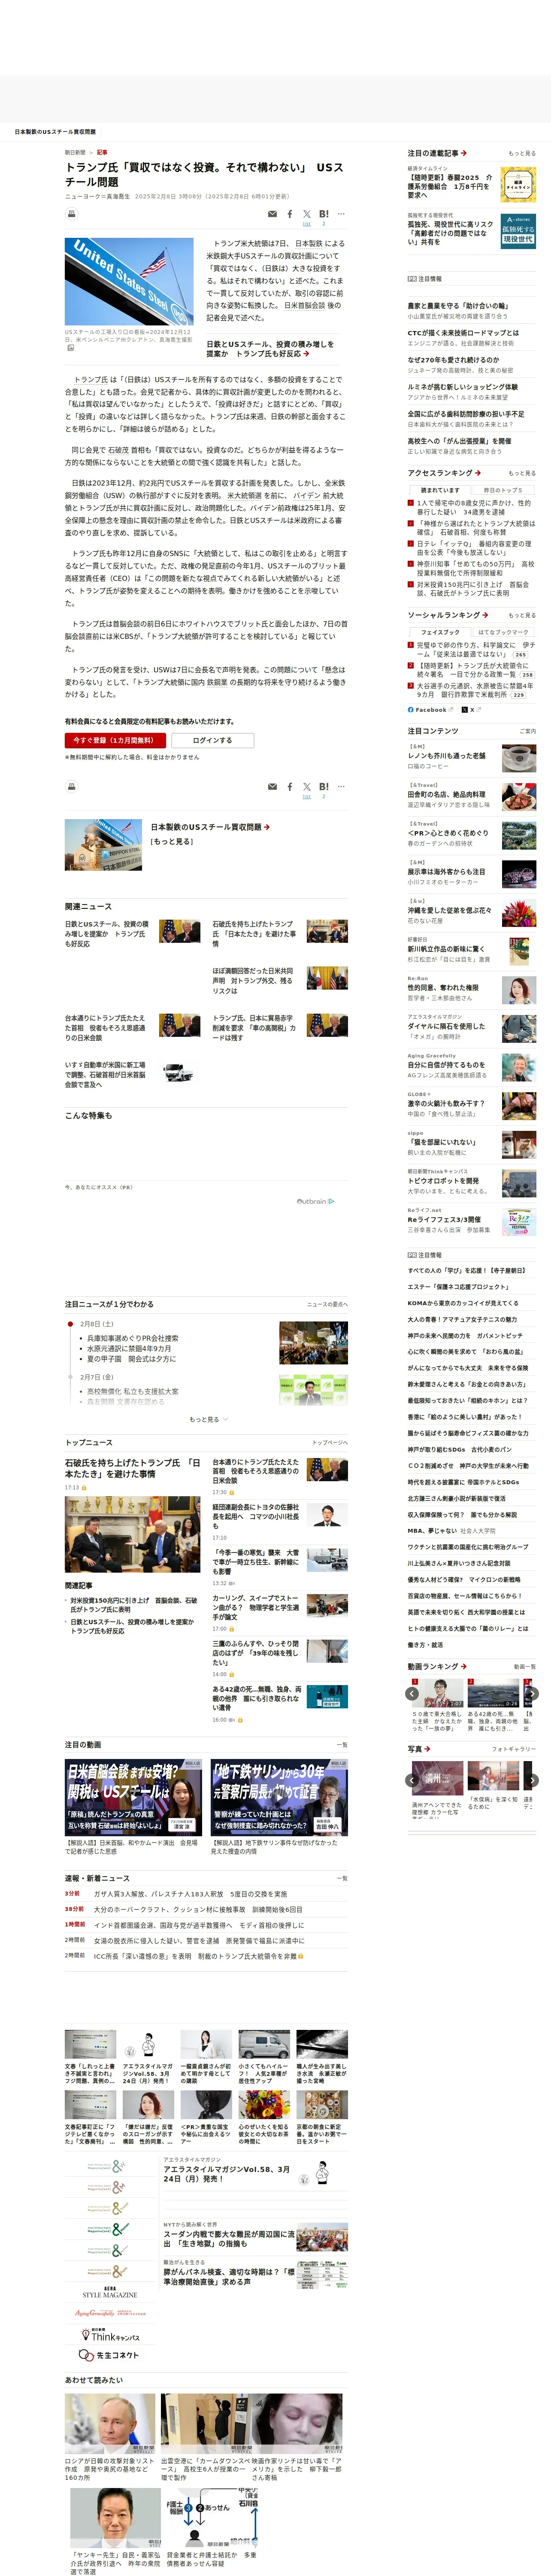Share on X using icon under the headline
Screen dimensions: 551x2576
coord(307,214)
